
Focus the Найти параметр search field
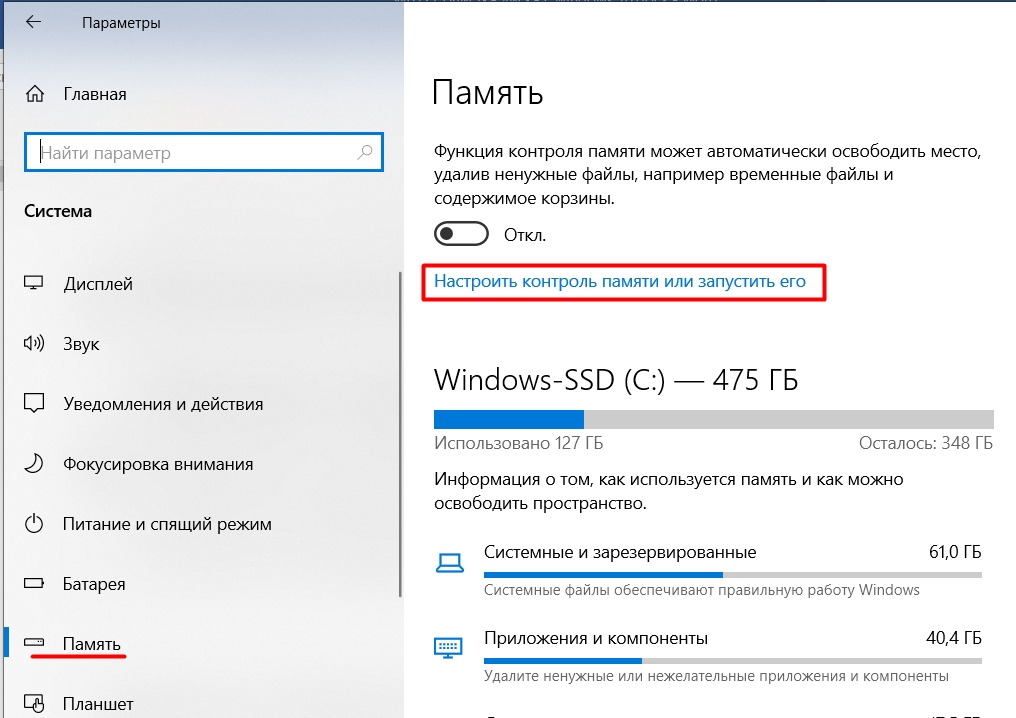[x=203, y=152]
